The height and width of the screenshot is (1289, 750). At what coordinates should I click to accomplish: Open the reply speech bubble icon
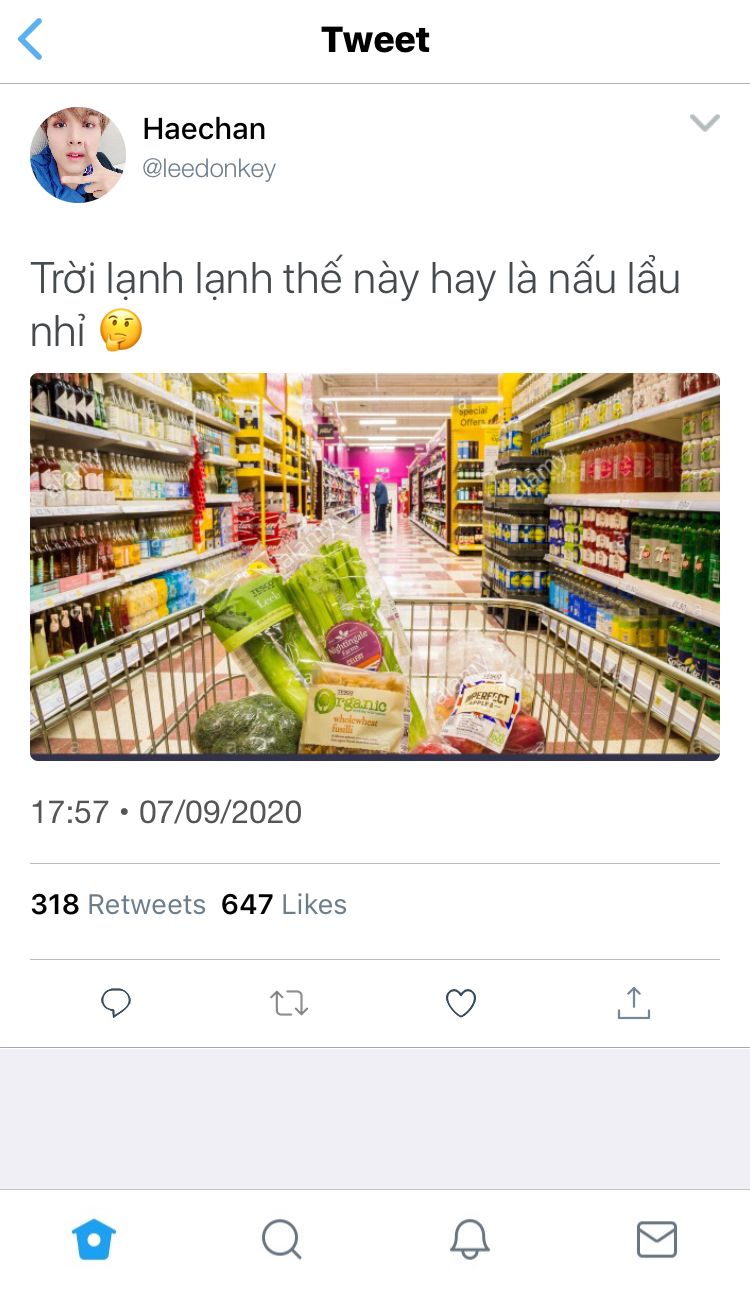click(x=116, y=1003)
